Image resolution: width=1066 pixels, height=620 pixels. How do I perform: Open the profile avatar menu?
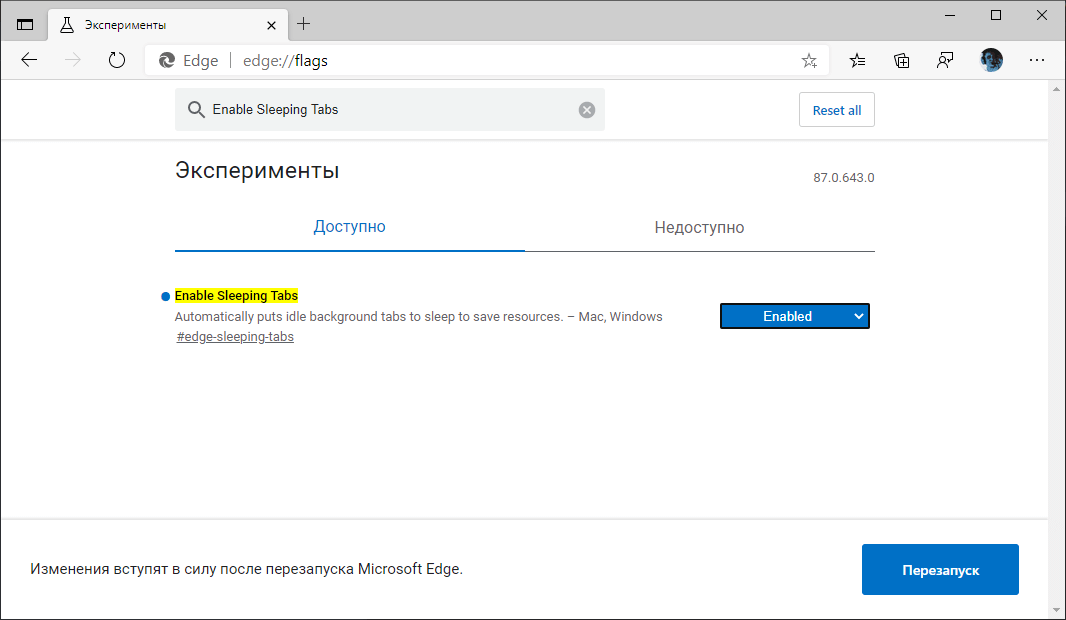[991, 60]
